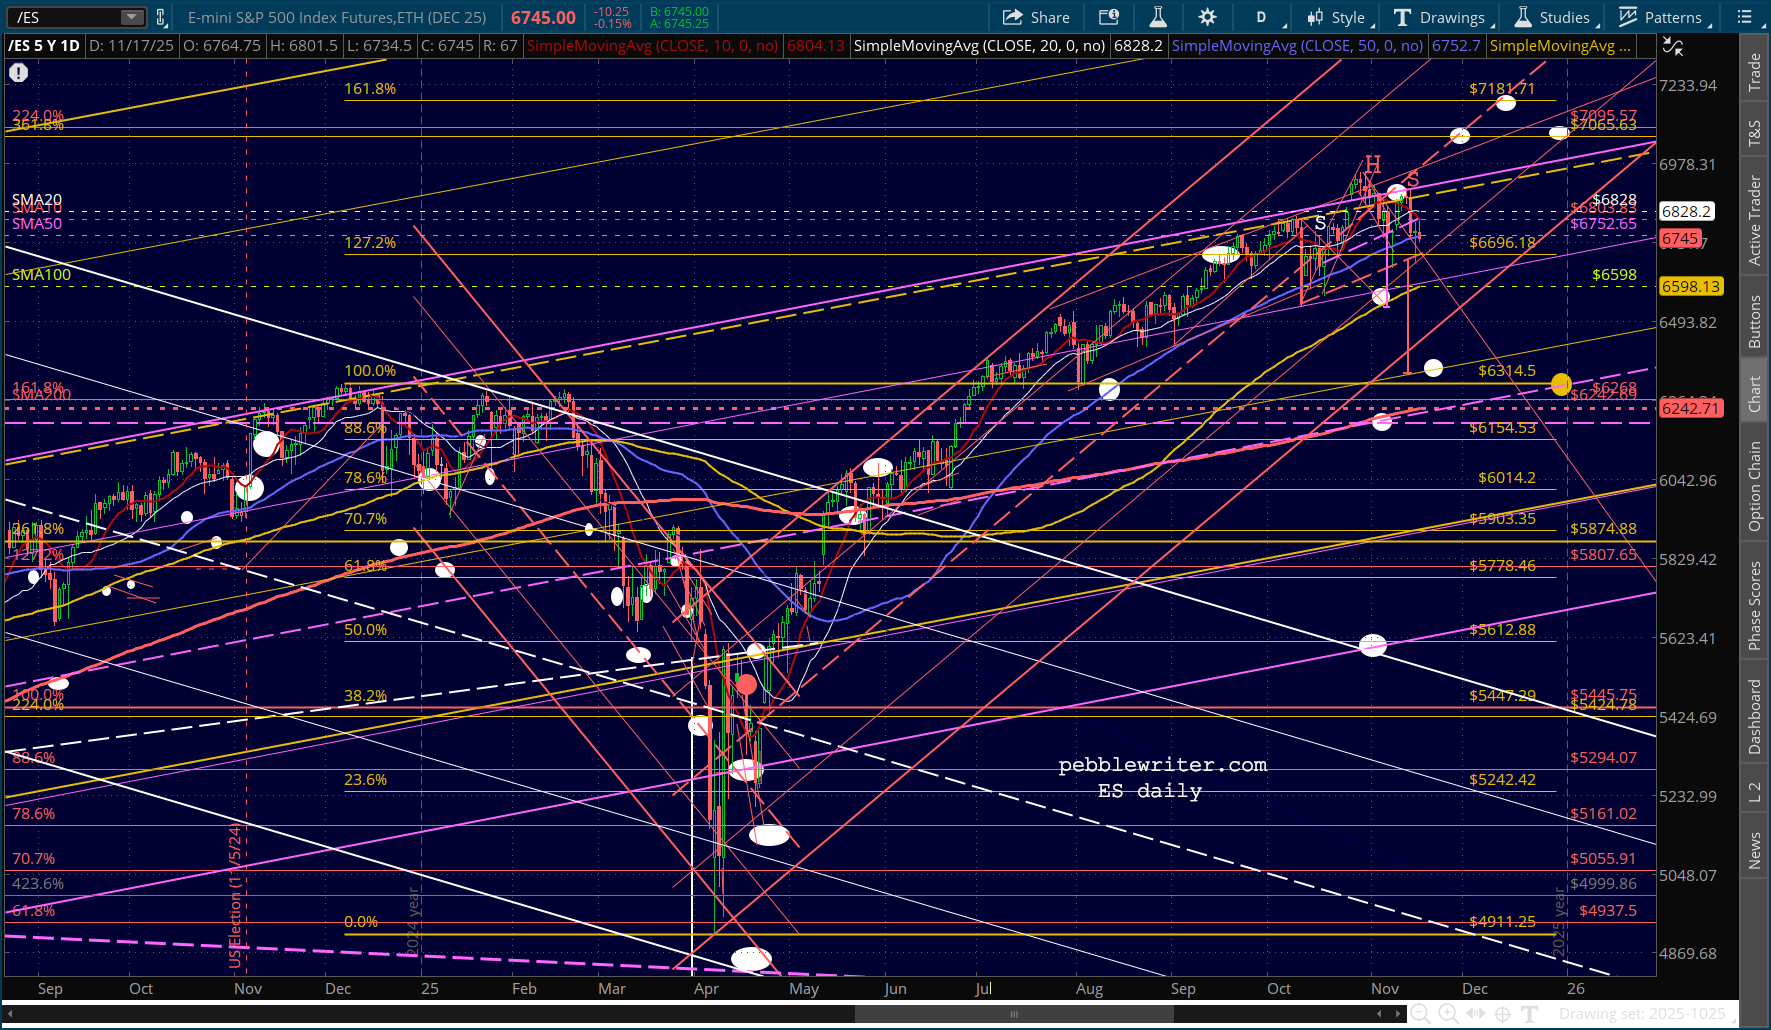Click the zoom in magnifier icon
1771x1030 pixels.
coord(1449,1014)
